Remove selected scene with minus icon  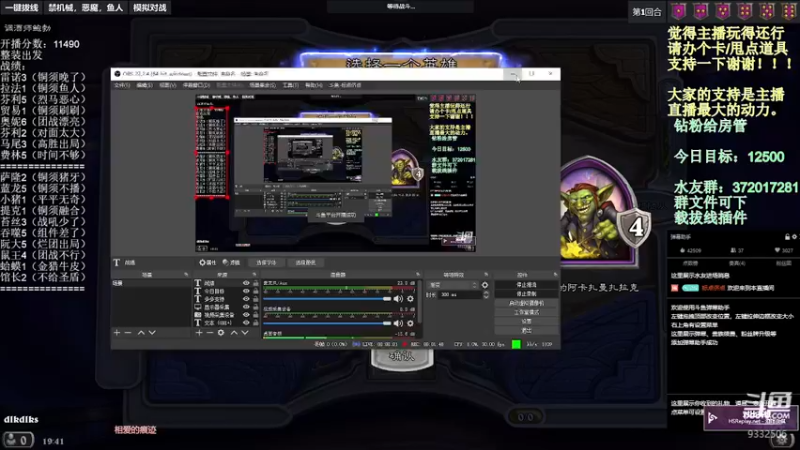(128, 333)
